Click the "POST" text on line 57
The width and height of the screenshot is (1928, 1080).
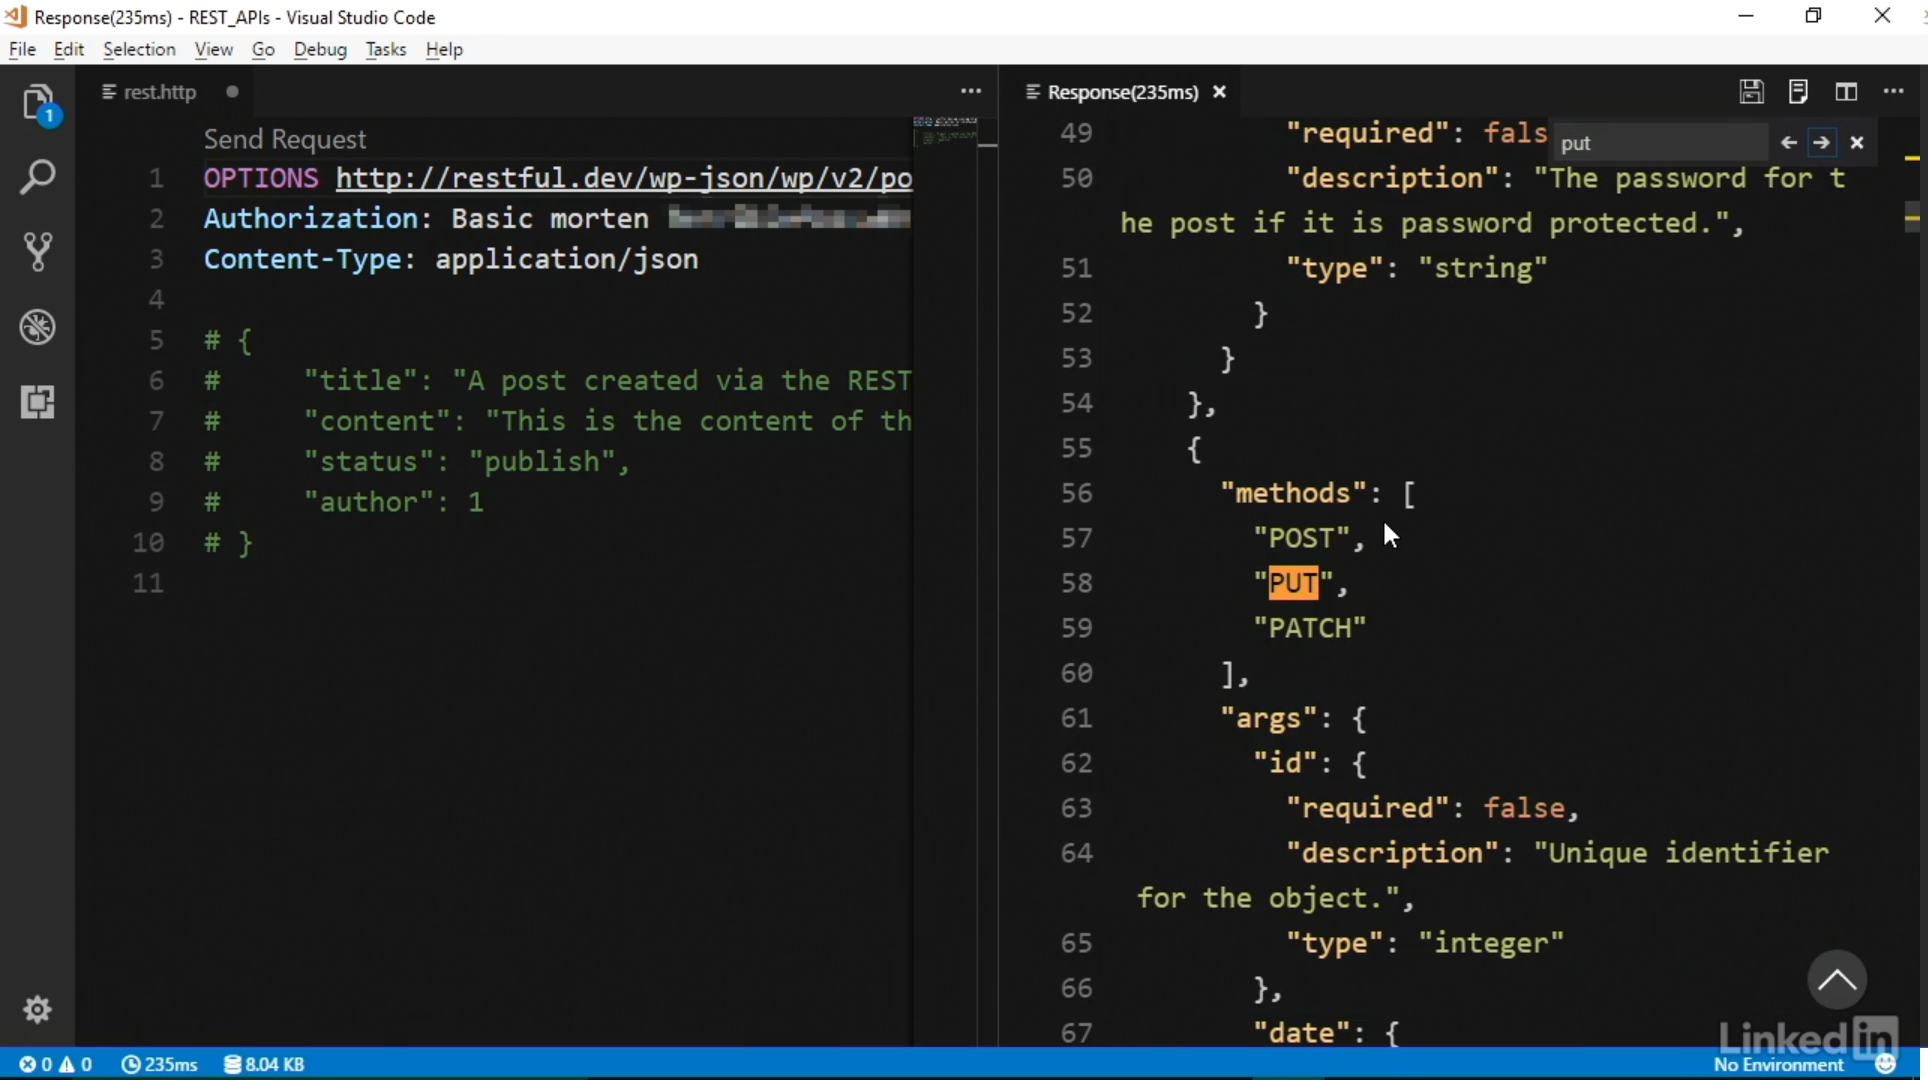pyautogui.click(x=1302, y=538)
